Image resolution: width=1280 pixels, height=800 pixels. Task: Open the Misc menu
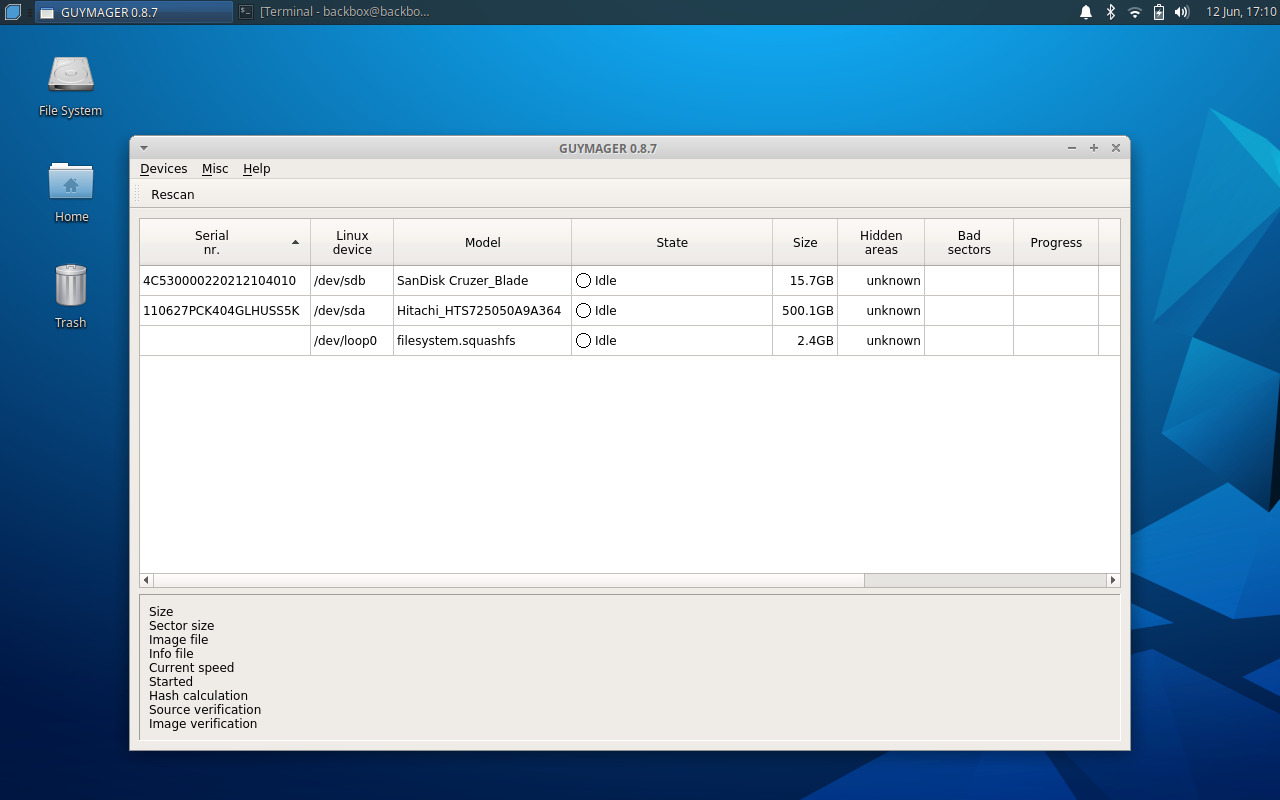pyautogui.click(x=215, y=168)
